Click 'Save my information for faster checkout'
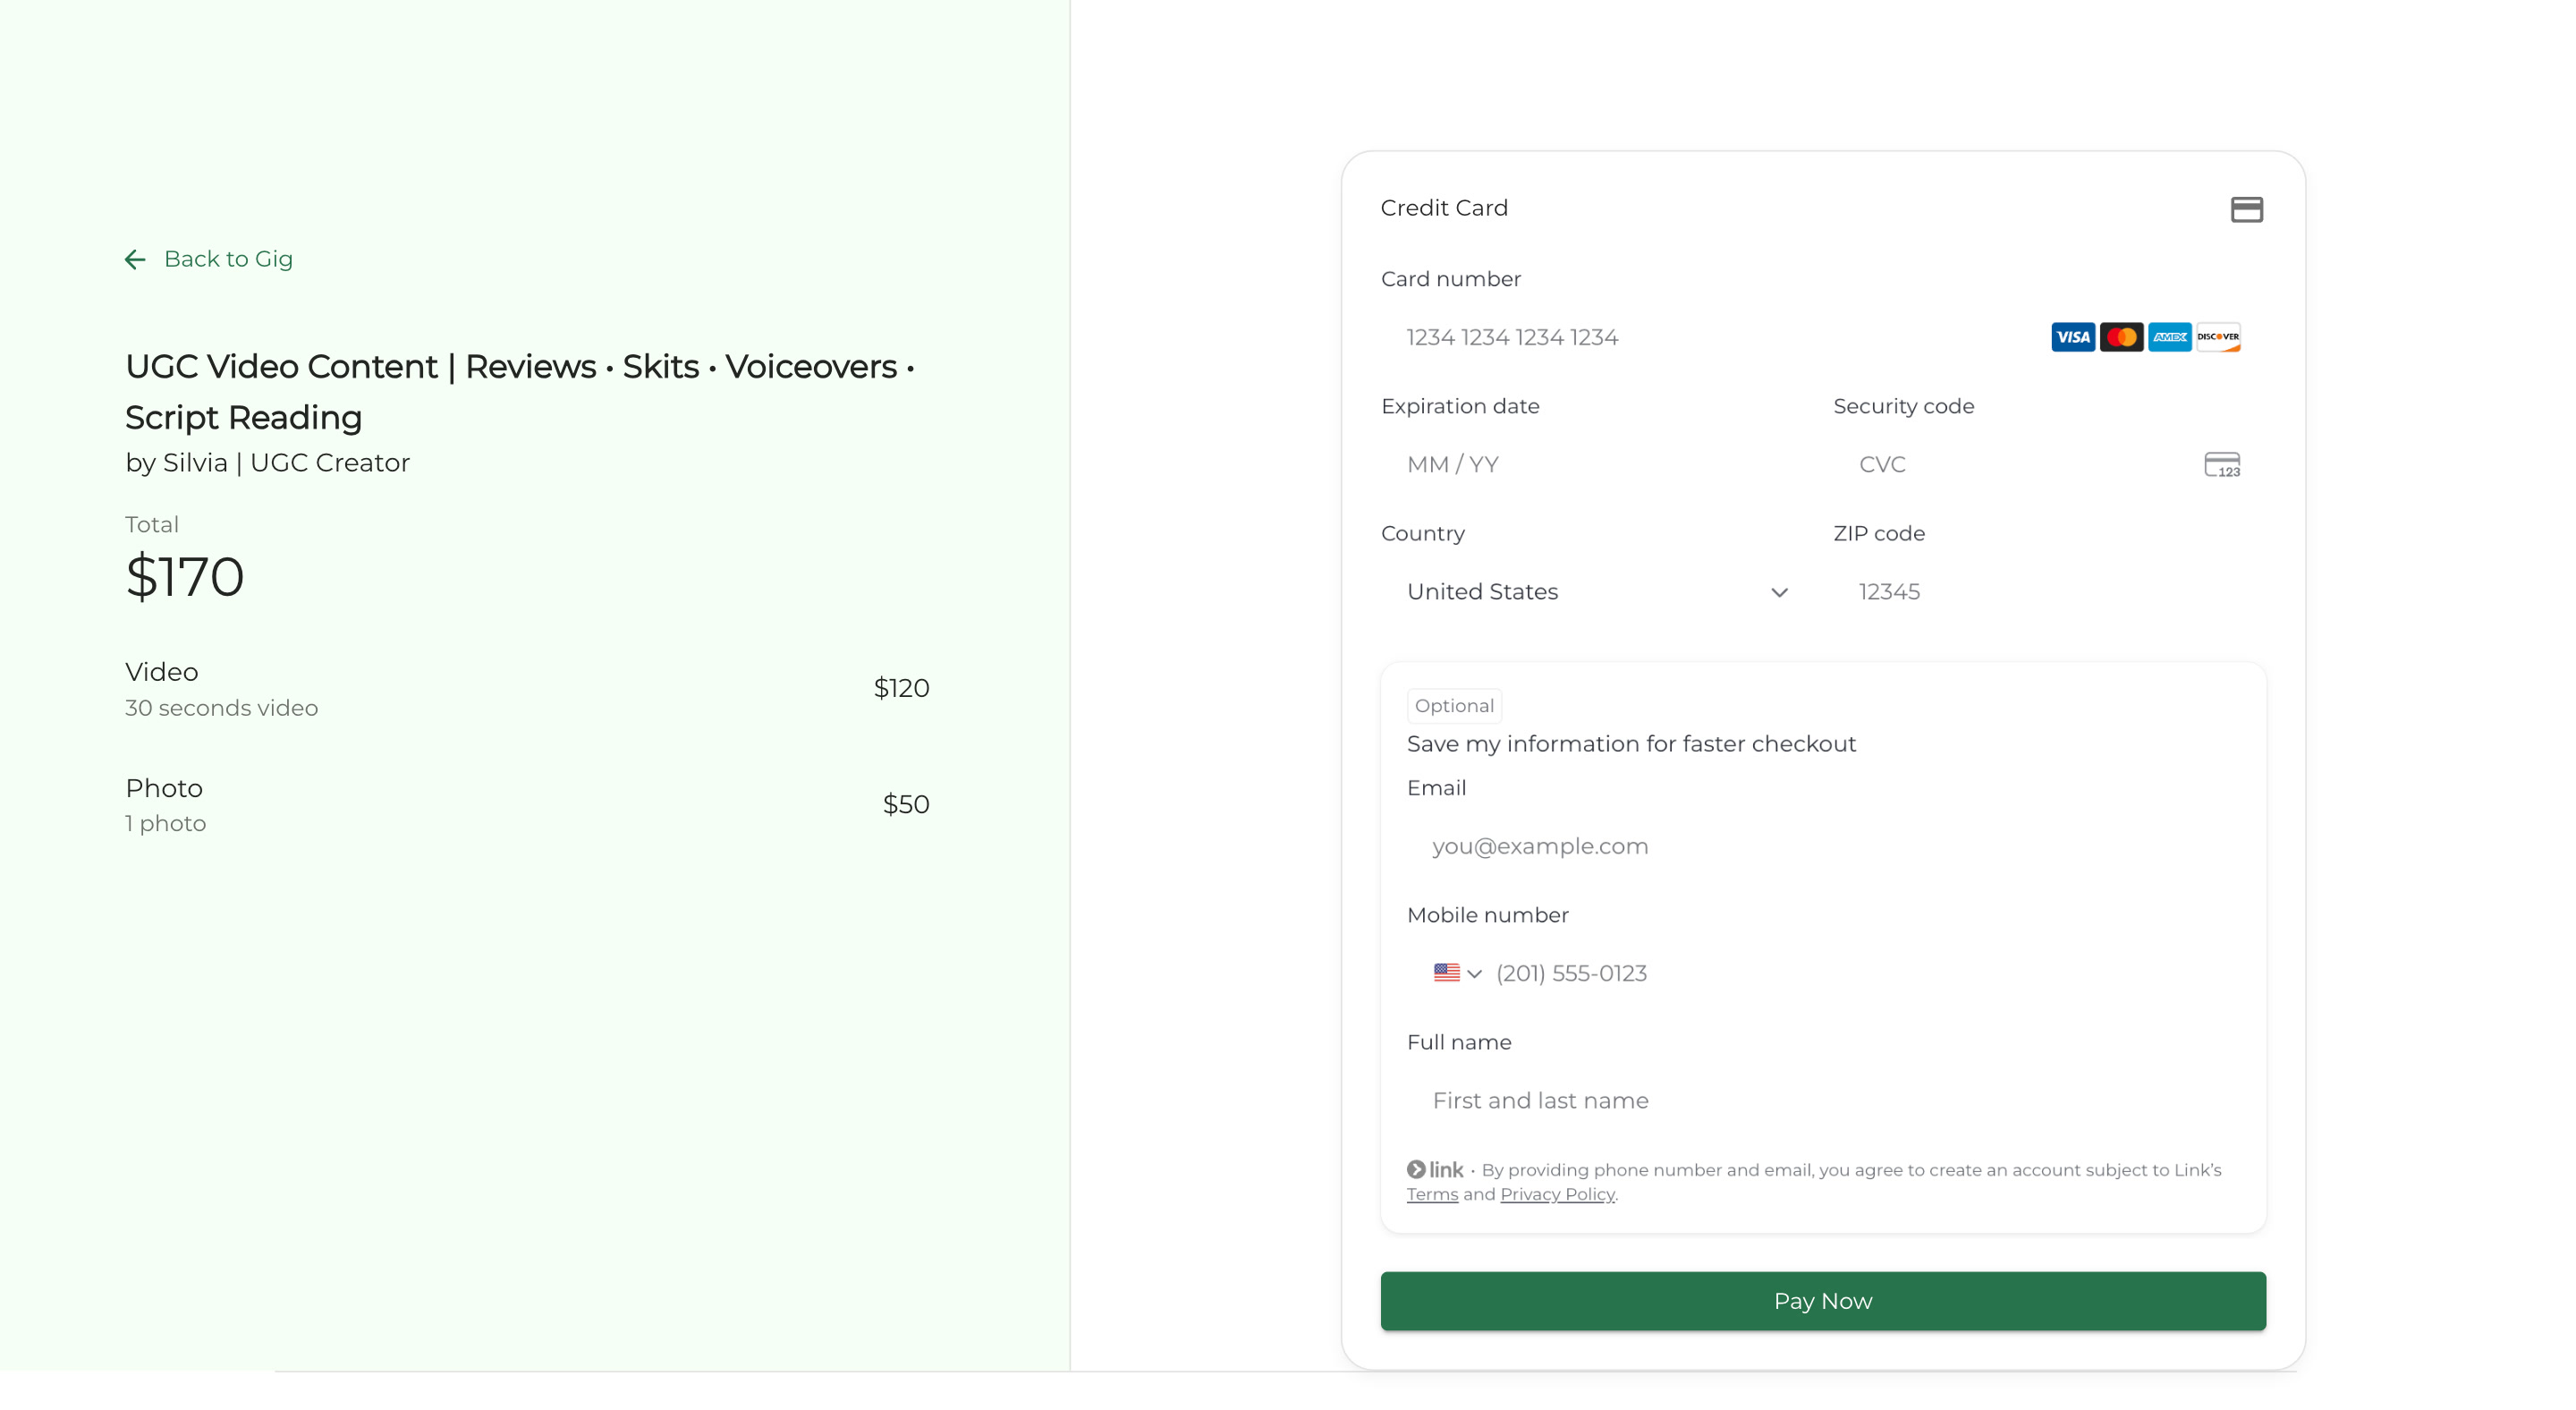Screen dimensions: 2576x1410 [x=1631, y=744]
